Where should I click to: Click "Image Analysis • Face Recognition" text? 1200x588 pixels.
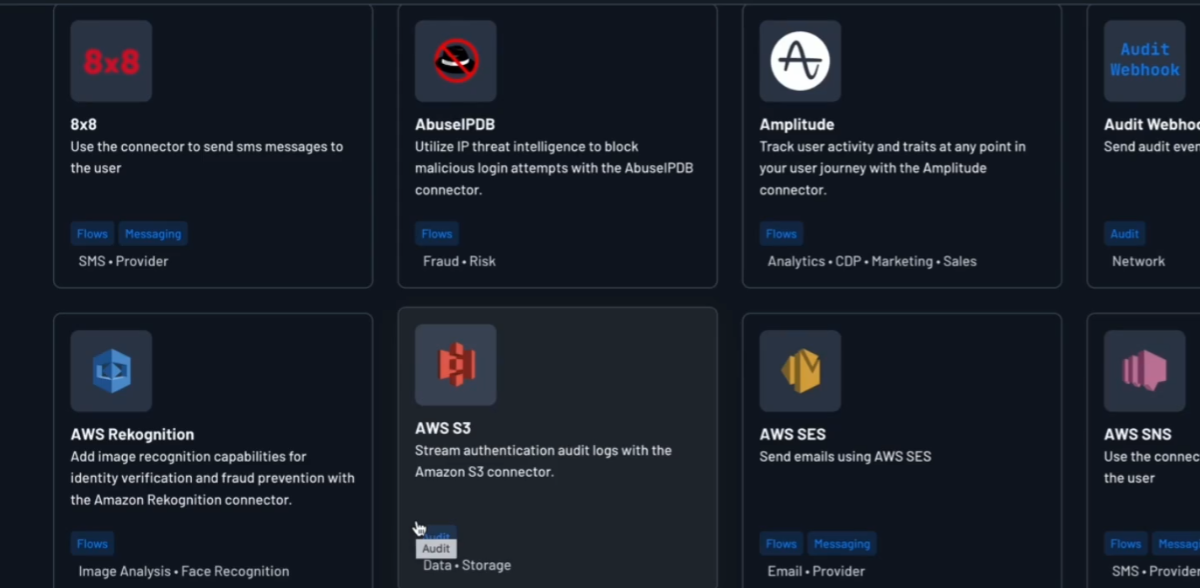click(x=184, y=571)
